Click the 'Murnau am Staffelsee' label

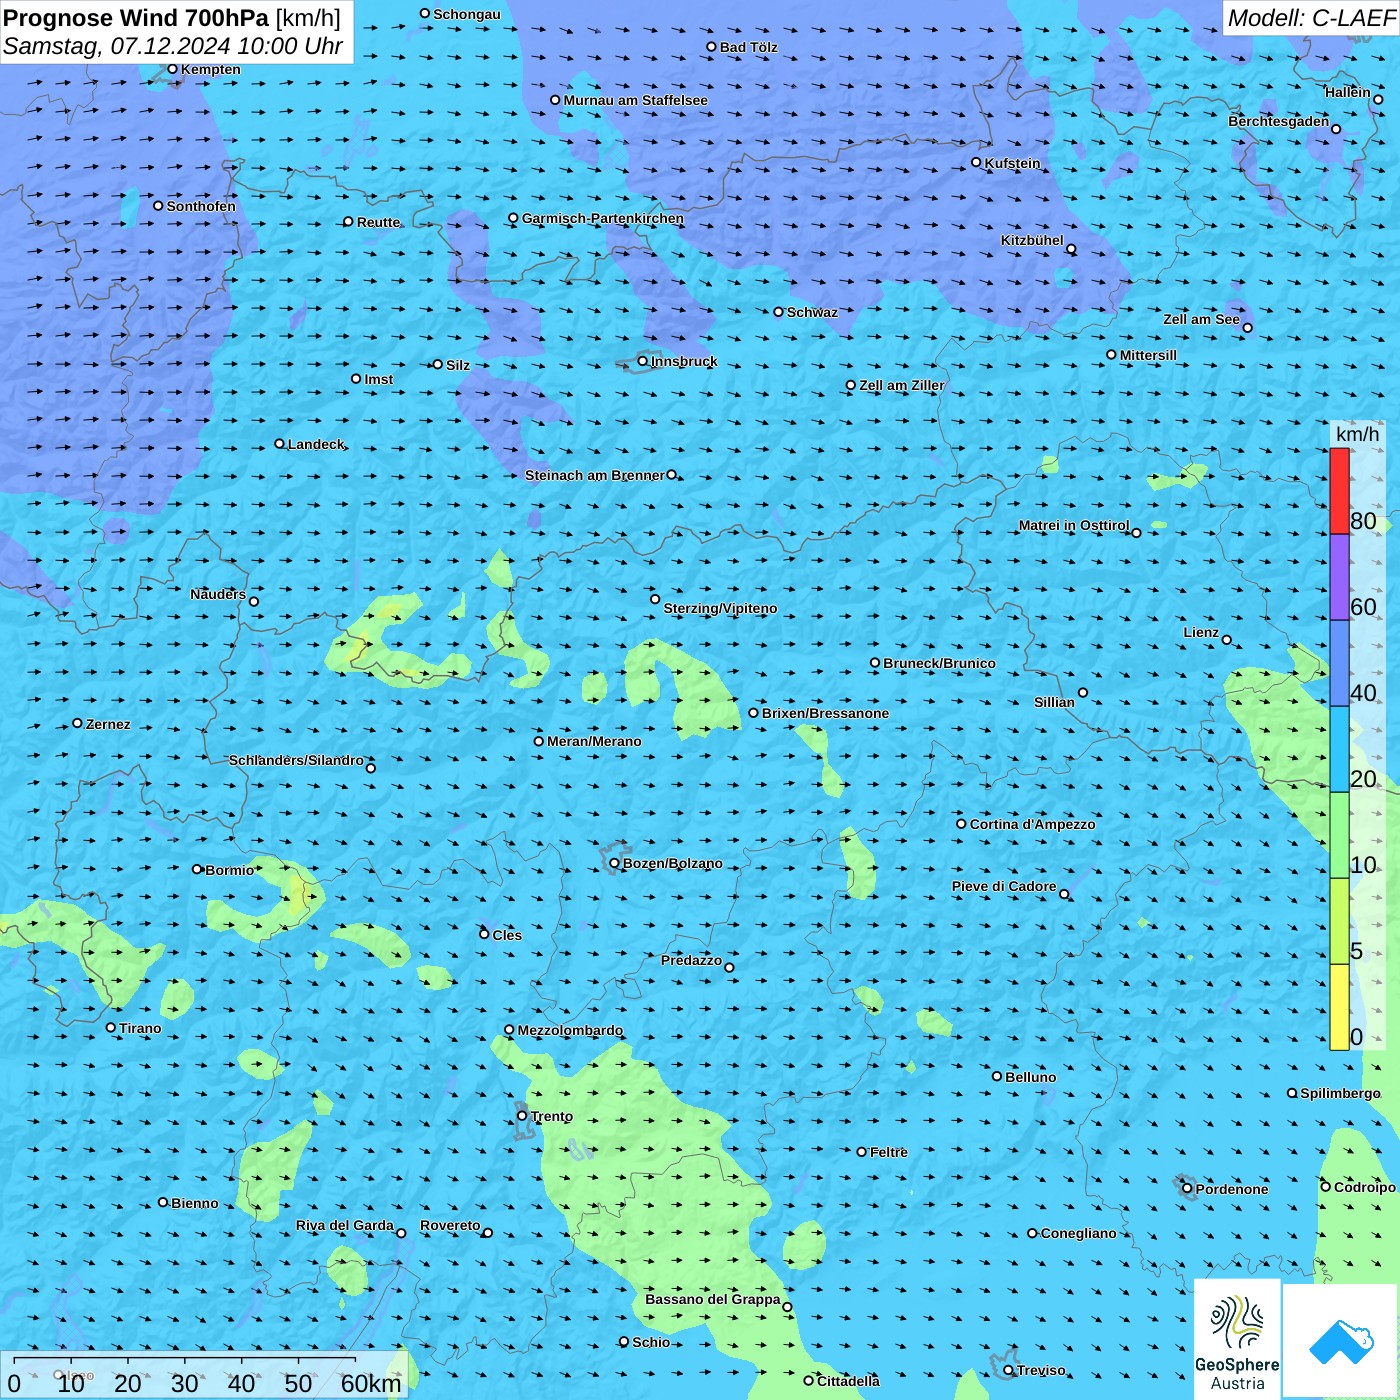point(636,100)
